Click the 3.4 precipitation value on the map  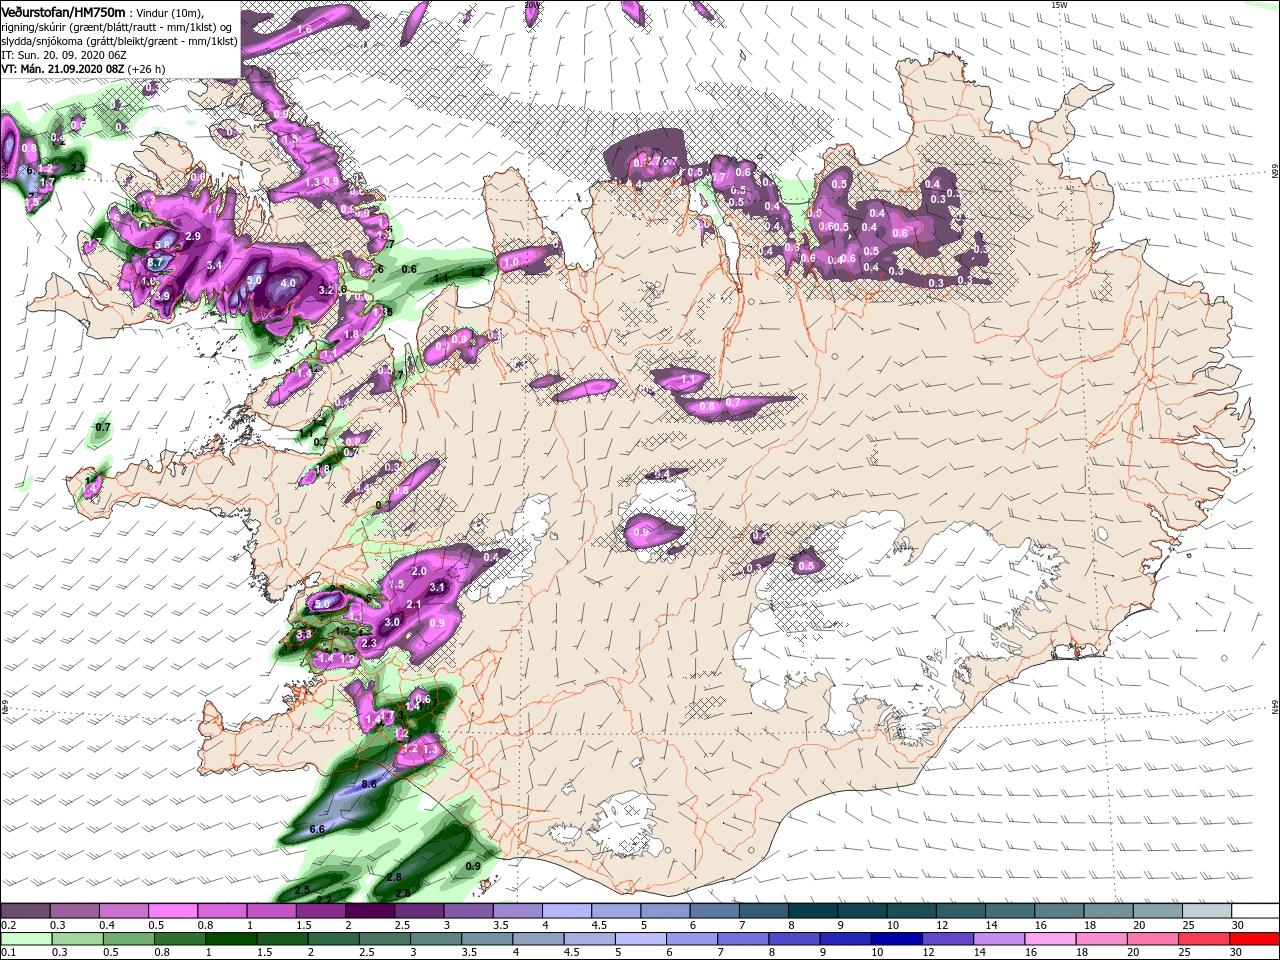coord(214,266)
